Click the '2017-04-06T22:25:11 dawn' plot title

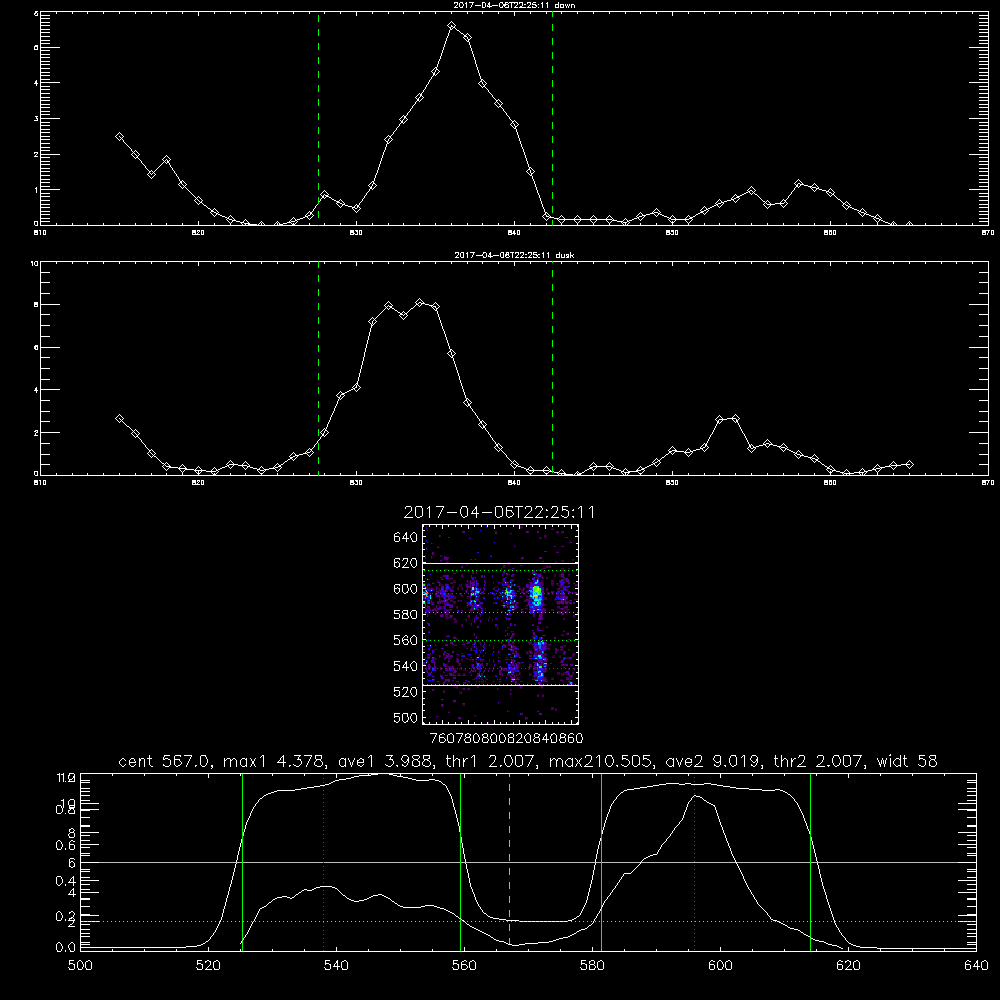(x=514, y=5)
